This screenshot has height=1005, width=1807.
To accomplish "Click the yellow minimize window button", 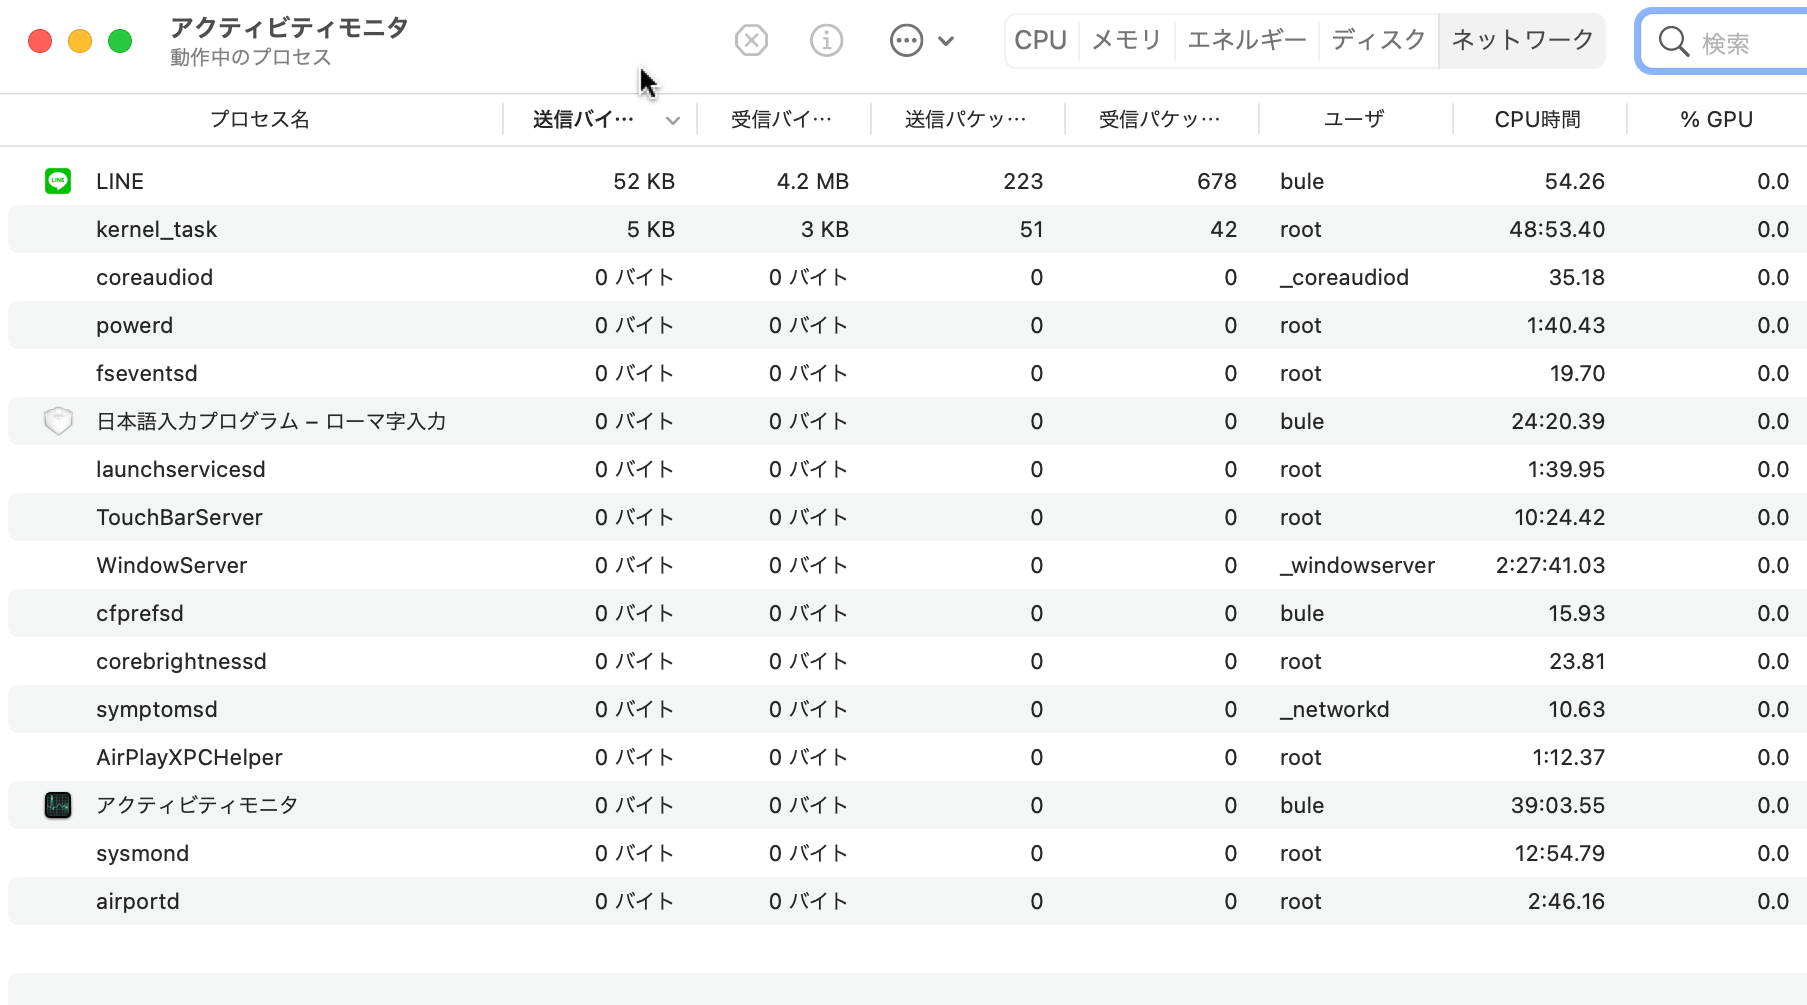I will pos(80,41).
